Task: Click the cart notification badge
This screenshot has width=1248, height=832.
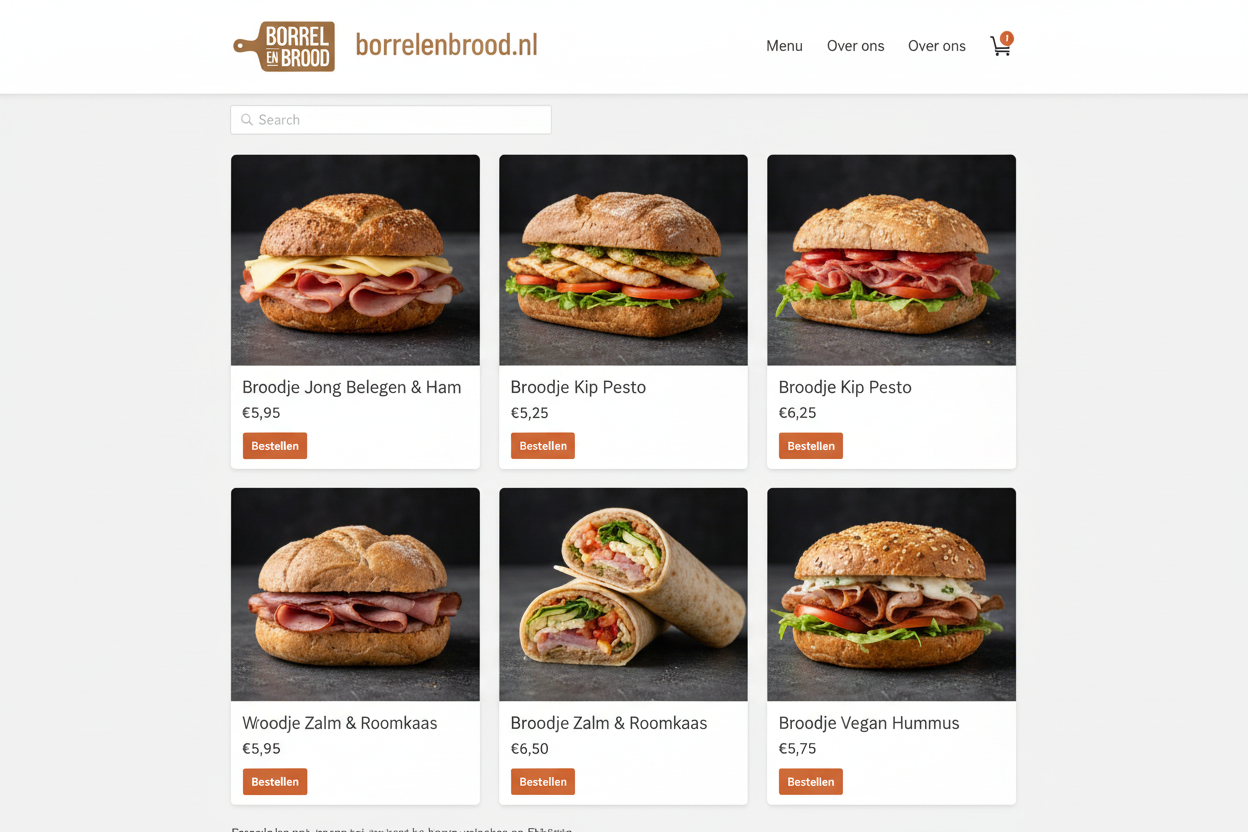Action: pyautogui.click(x=1007, y=38)
